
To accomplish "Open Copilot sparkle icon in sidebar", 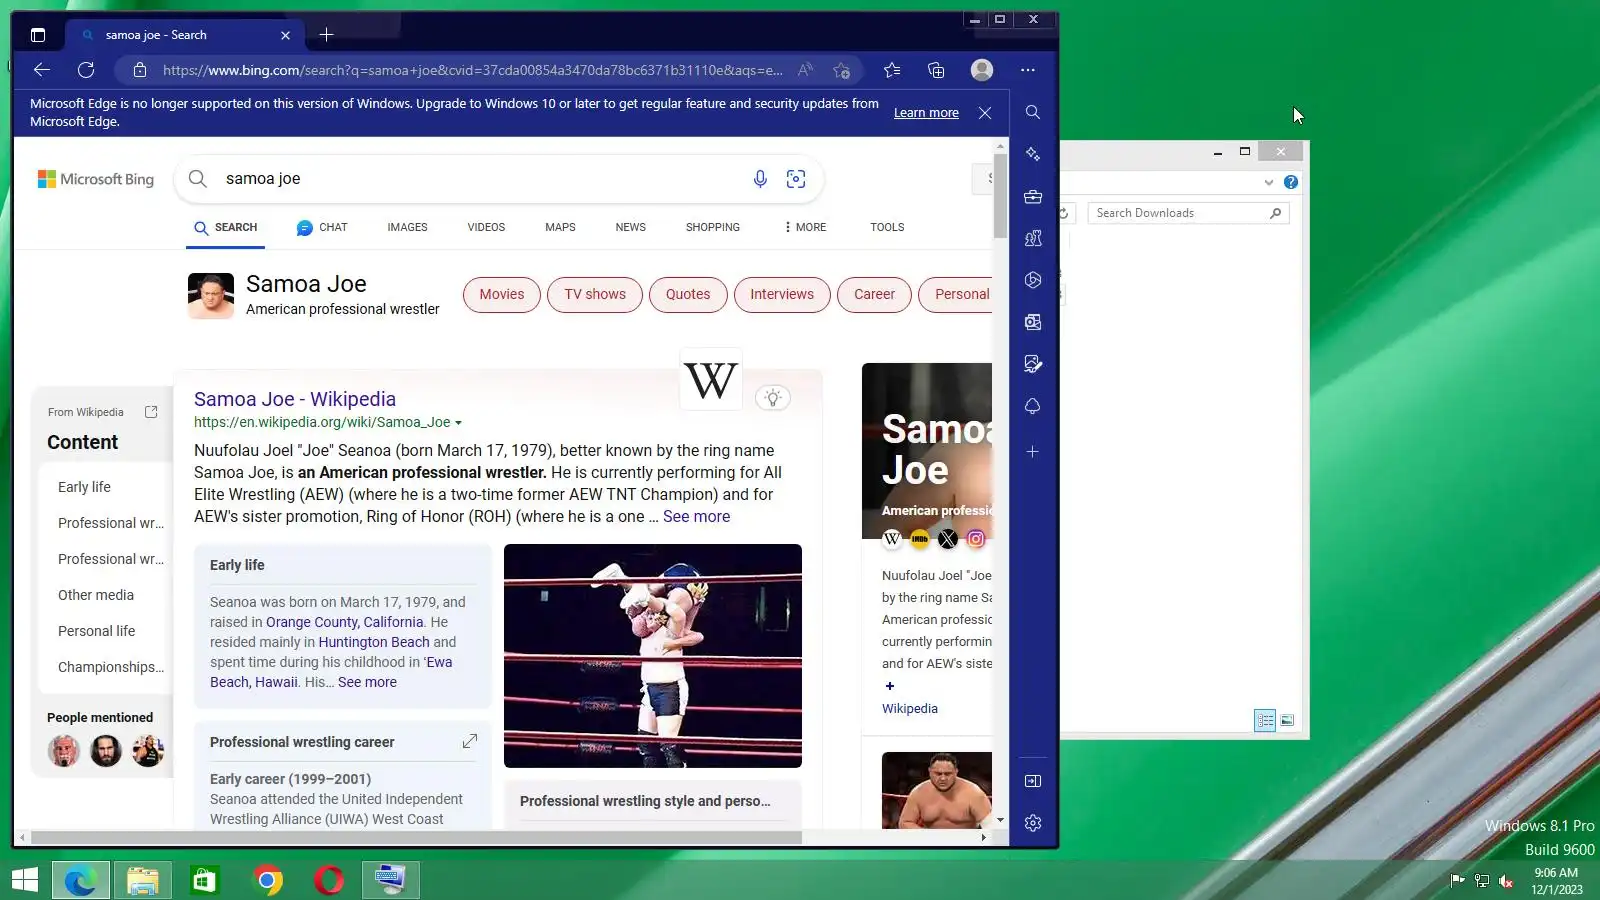I will pos(1033,154).
